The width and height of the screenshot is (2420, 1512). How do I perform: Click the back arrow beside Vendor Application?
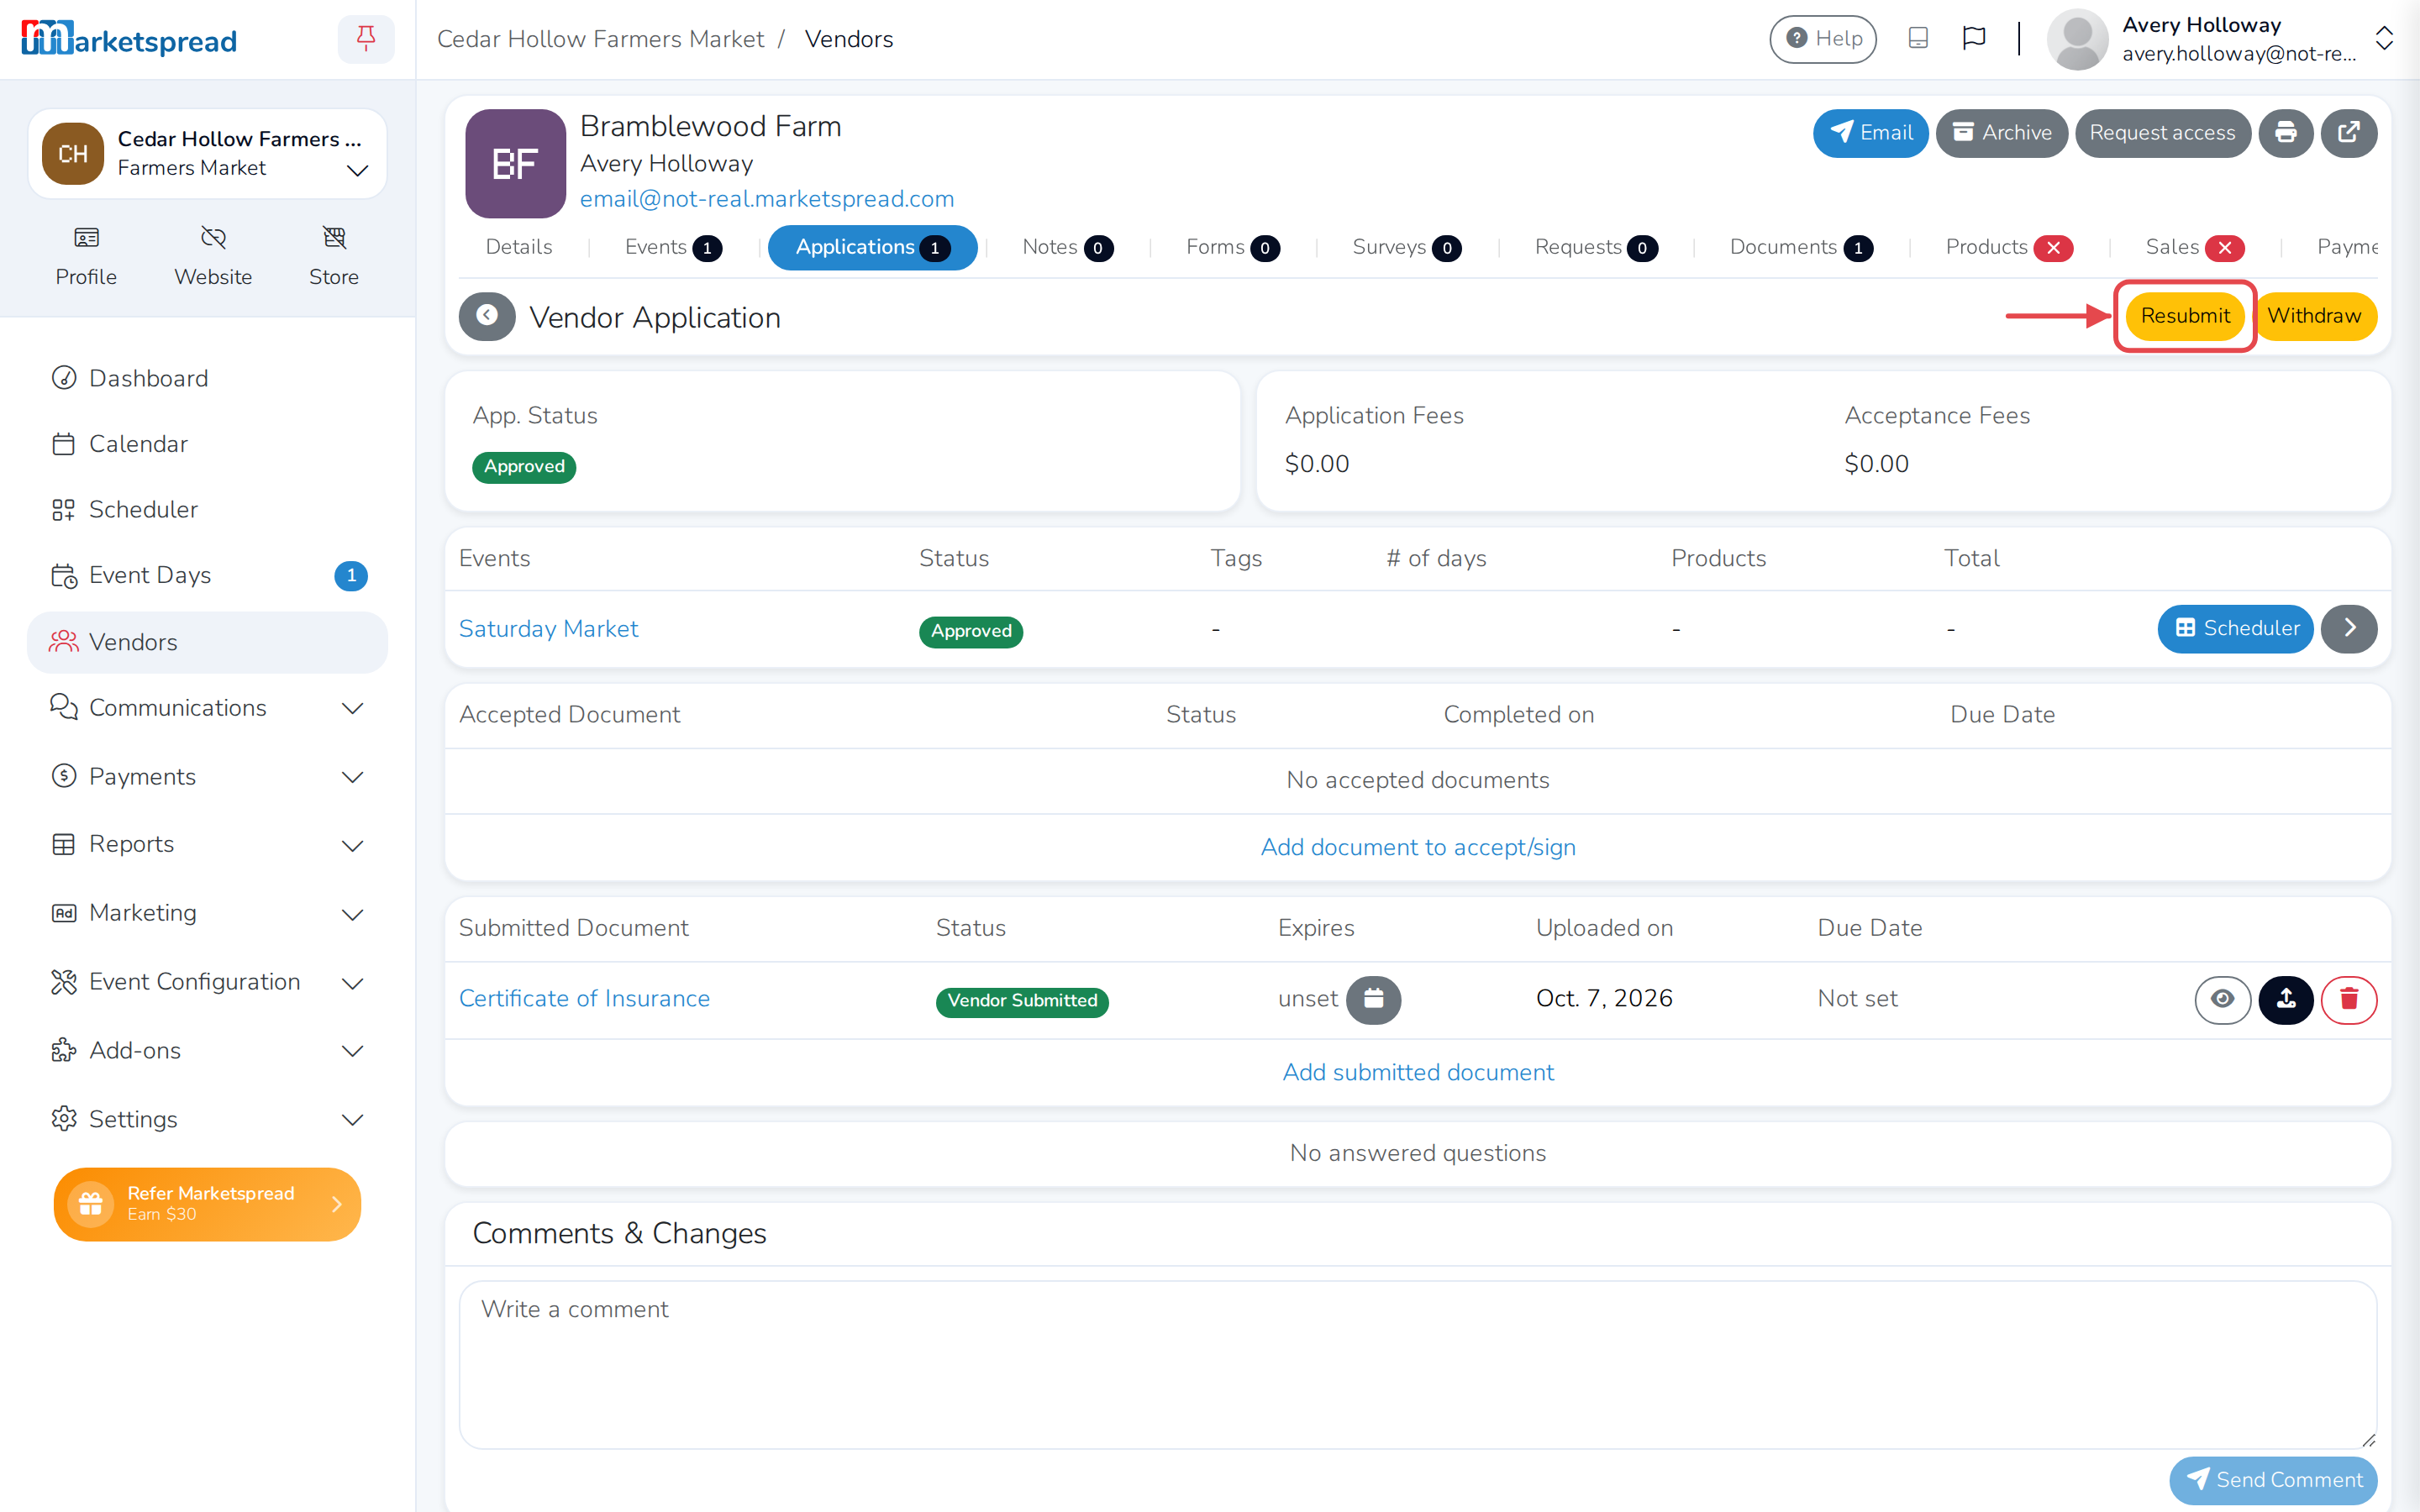487,317
